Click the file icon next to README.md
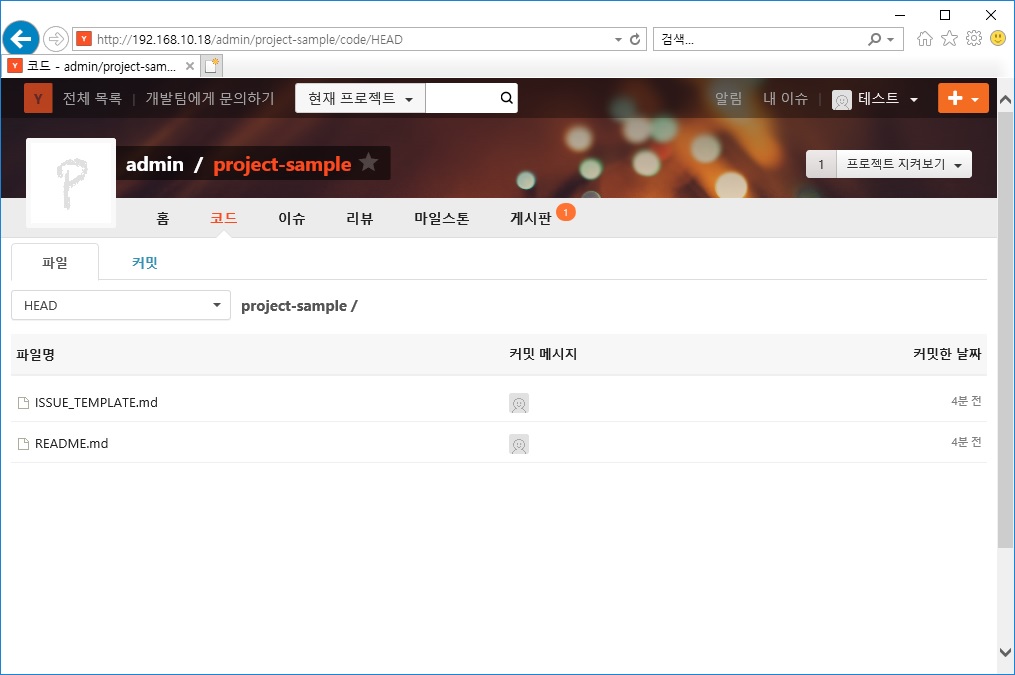1015x675 pixels. [22, 443]
